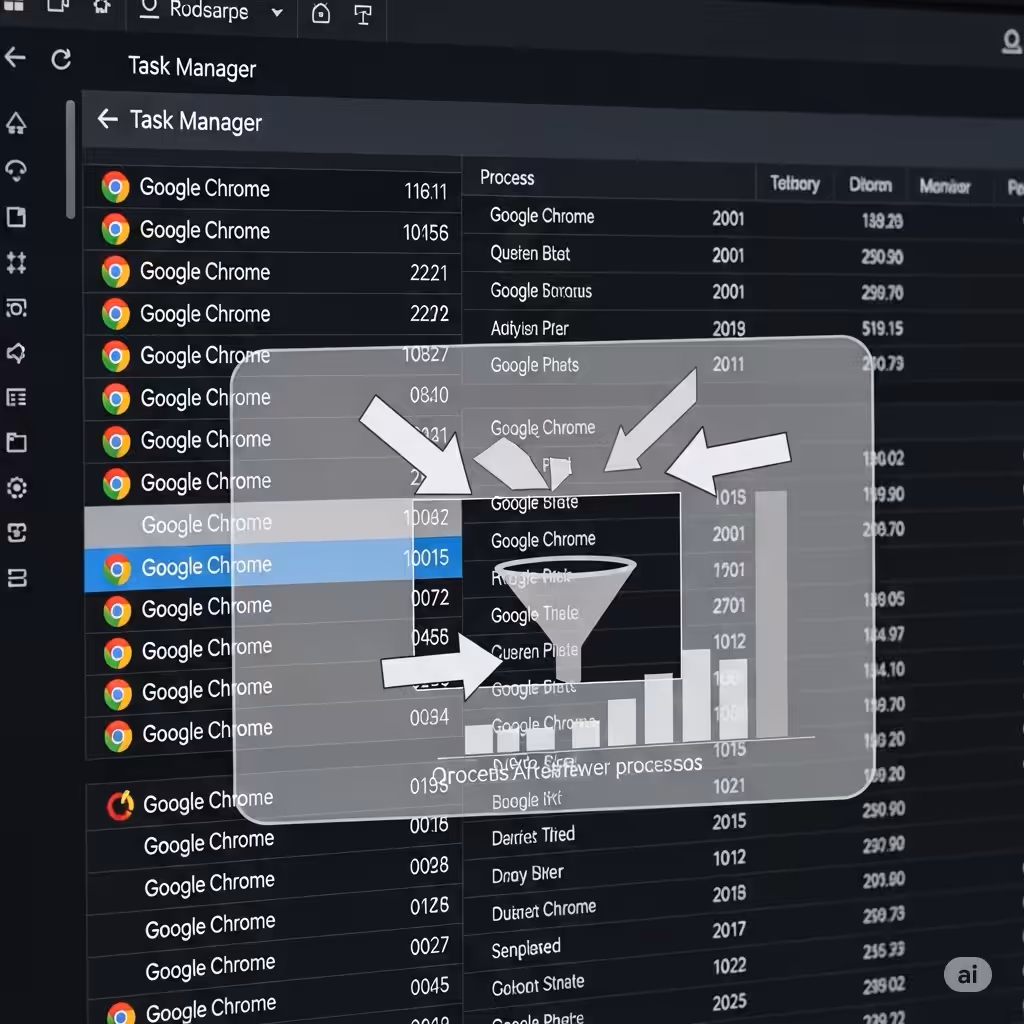
Task: Click the text tool icon in the top toolbar
Action: click(x=362, y=14)
